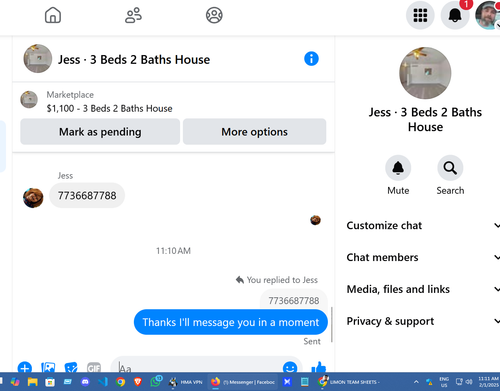Open Discord from the taskbar
Viewport: 500px width, 391px height.
click(85, 382)
